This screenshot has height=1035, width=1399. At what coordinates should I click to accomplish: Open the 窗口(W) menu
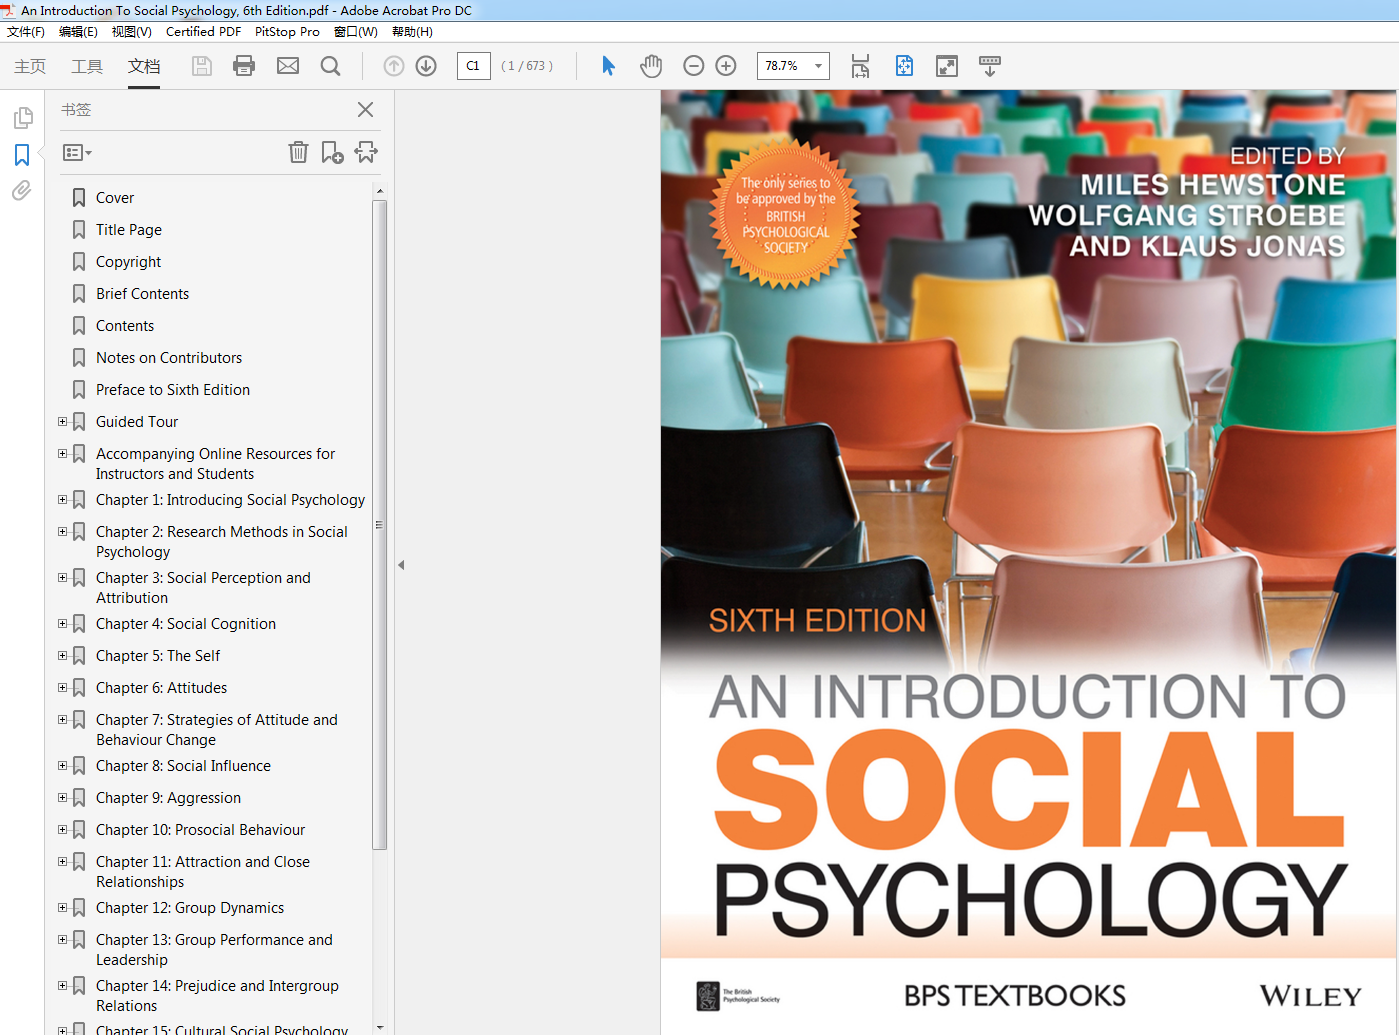tap(356, 32)
